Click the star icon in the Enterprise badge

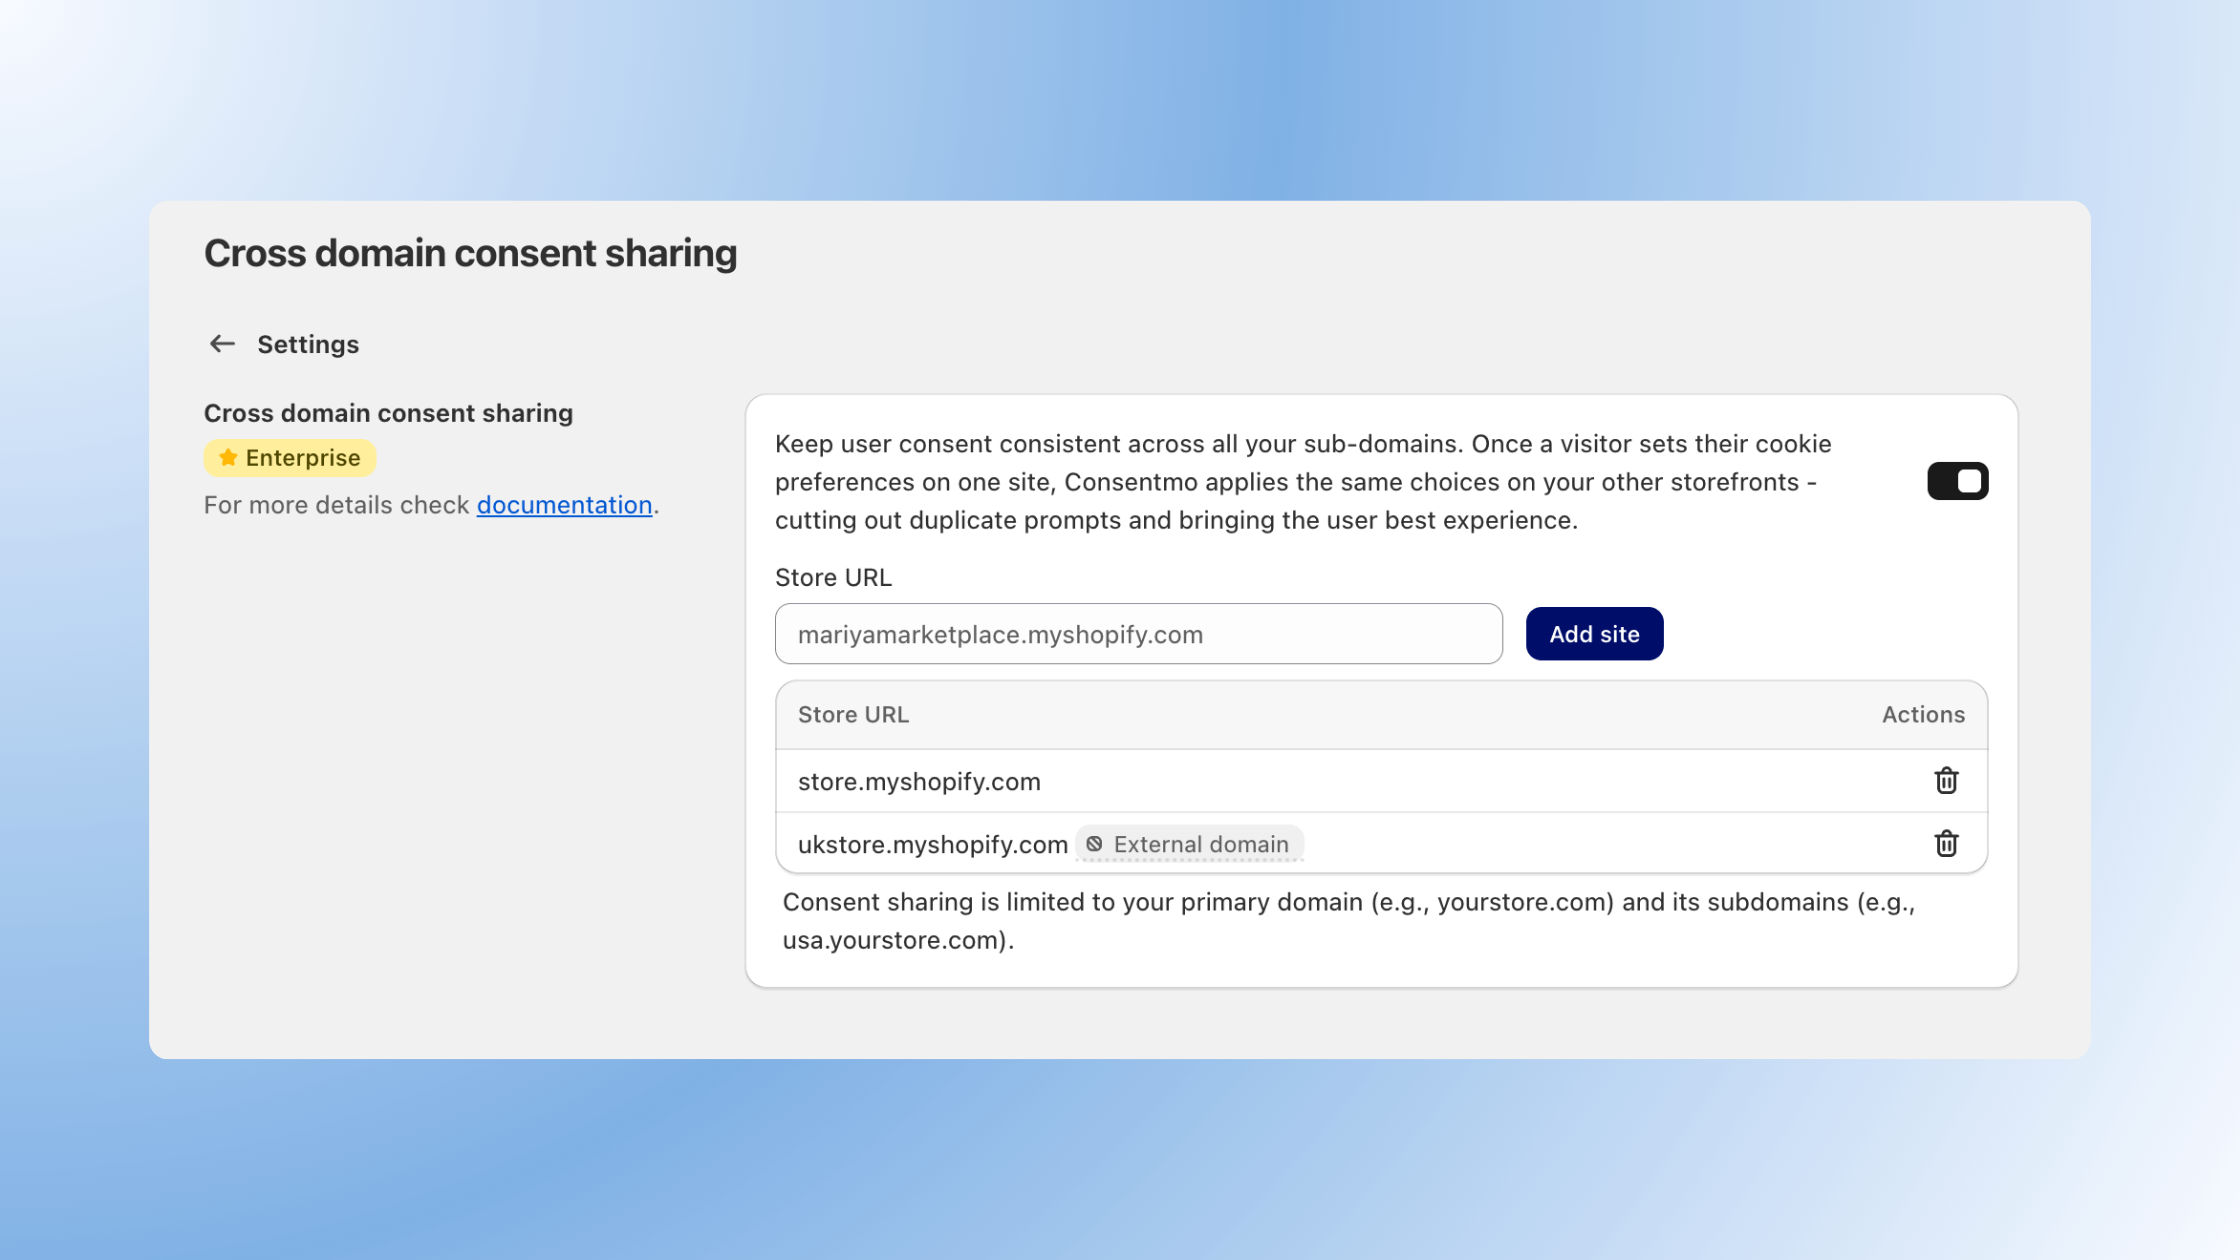click(x=226, y=457)
